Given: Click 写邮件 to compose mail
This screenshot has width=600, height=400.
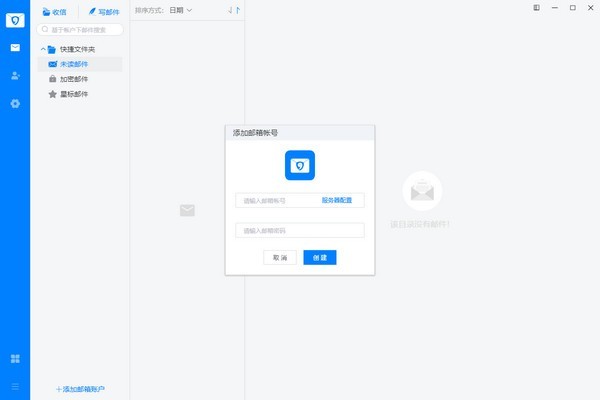Looking at the screenshot, I should point(104,12).
